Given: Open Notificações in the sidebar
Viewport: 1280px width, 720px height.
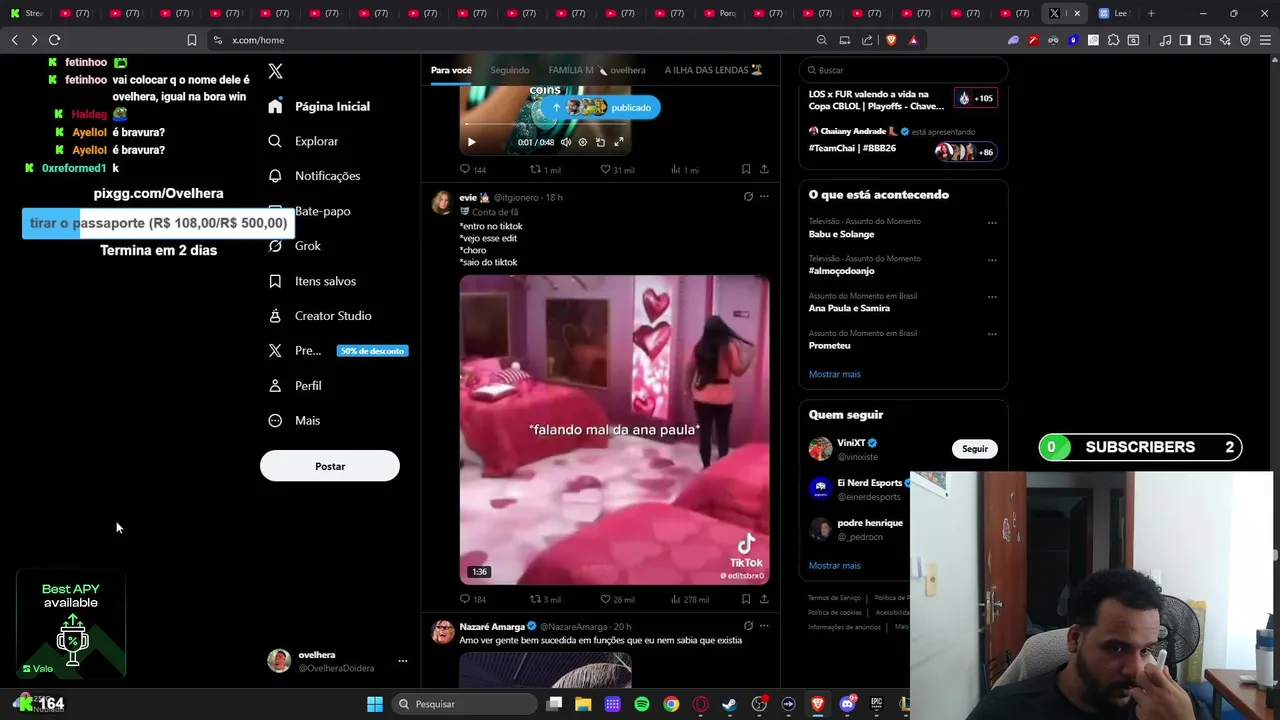Looking at the screenshot, I should (x=314, y=176).
